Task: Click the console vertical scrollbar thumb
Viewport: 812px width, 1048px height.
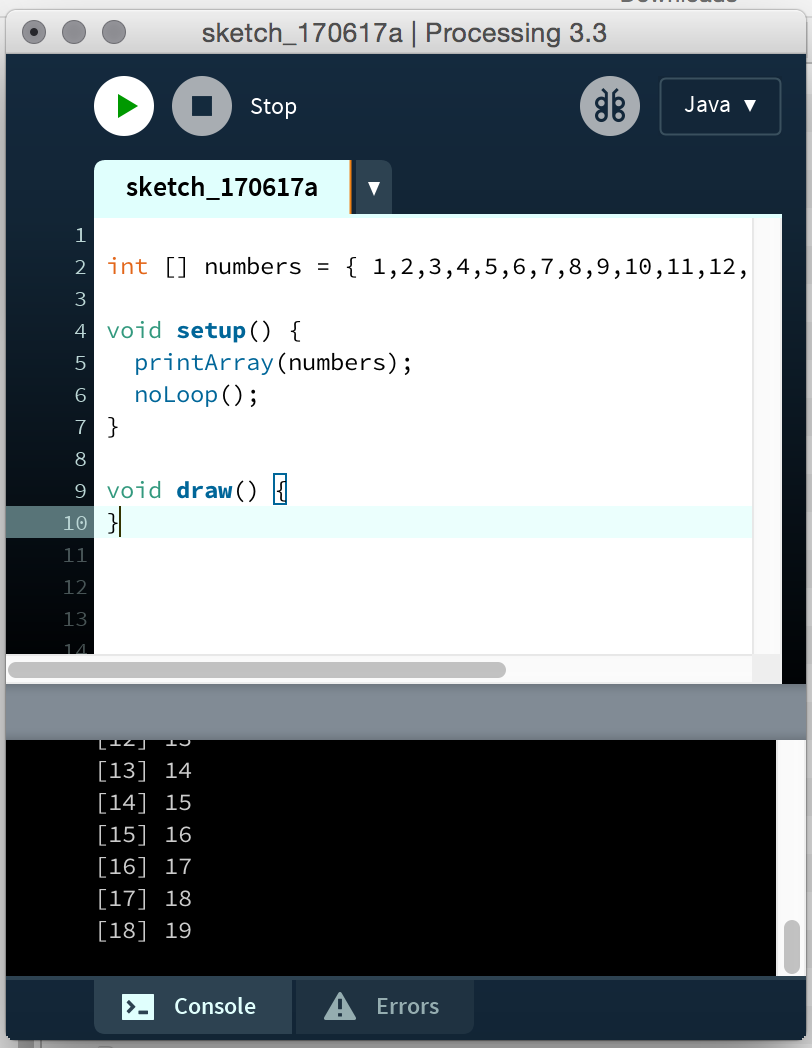Action: click(x=792, y=947)
